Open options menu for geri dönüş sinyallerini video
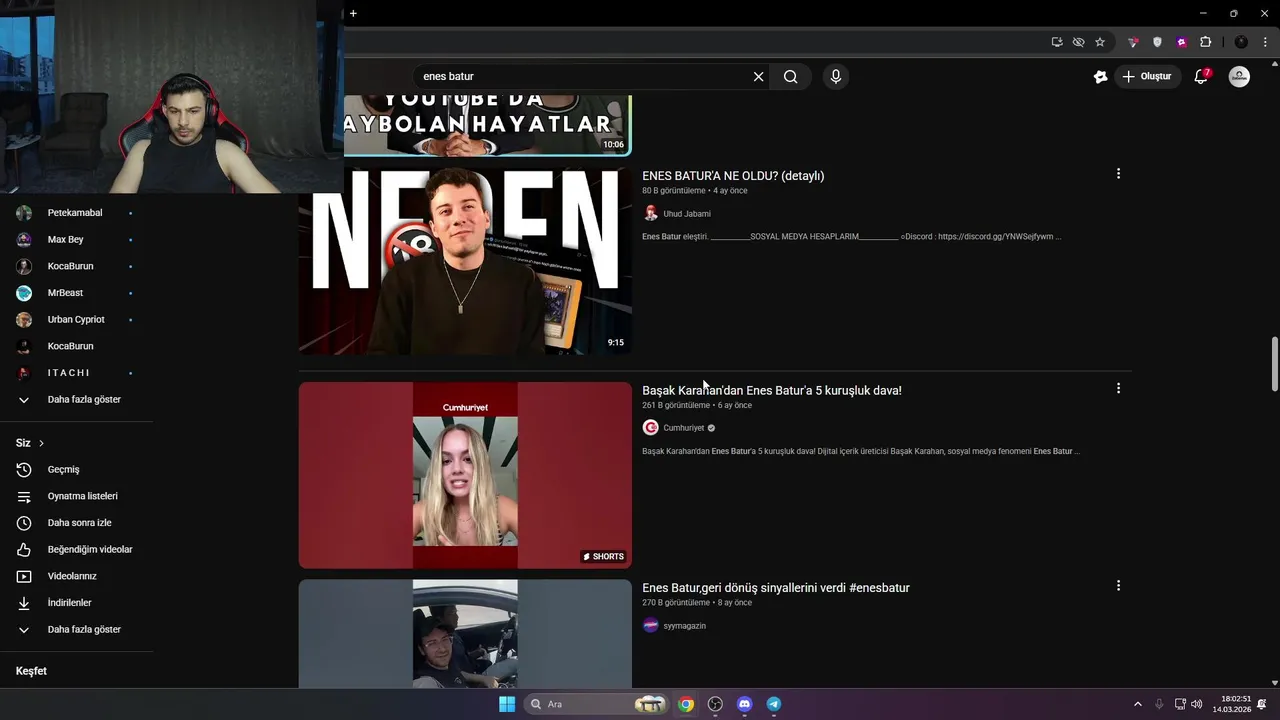Viewport: 1280px width, 720px height. (x=1118, y=586)
